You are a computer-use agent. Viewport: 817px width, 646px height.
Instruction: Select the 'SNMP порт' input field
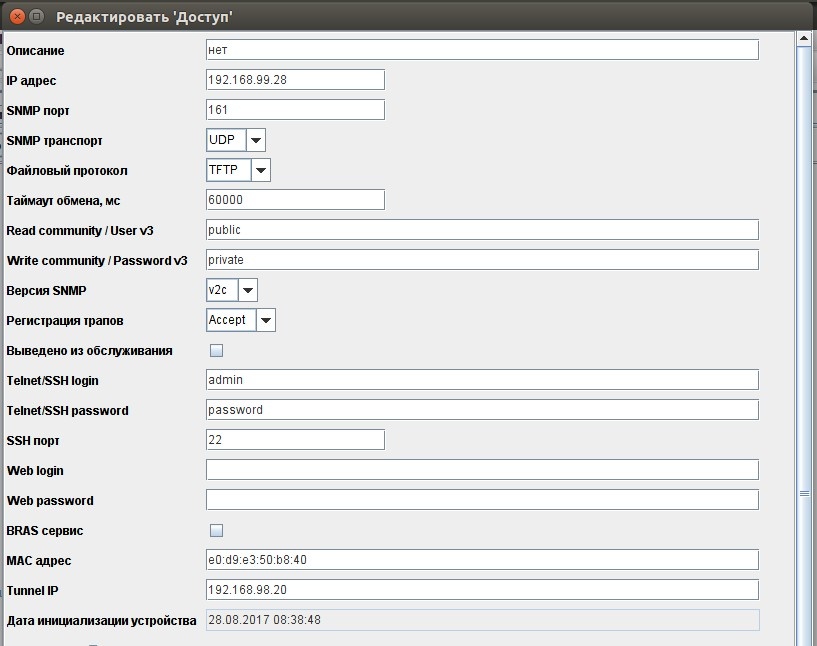pyautogui.click(x=295, y=110)
